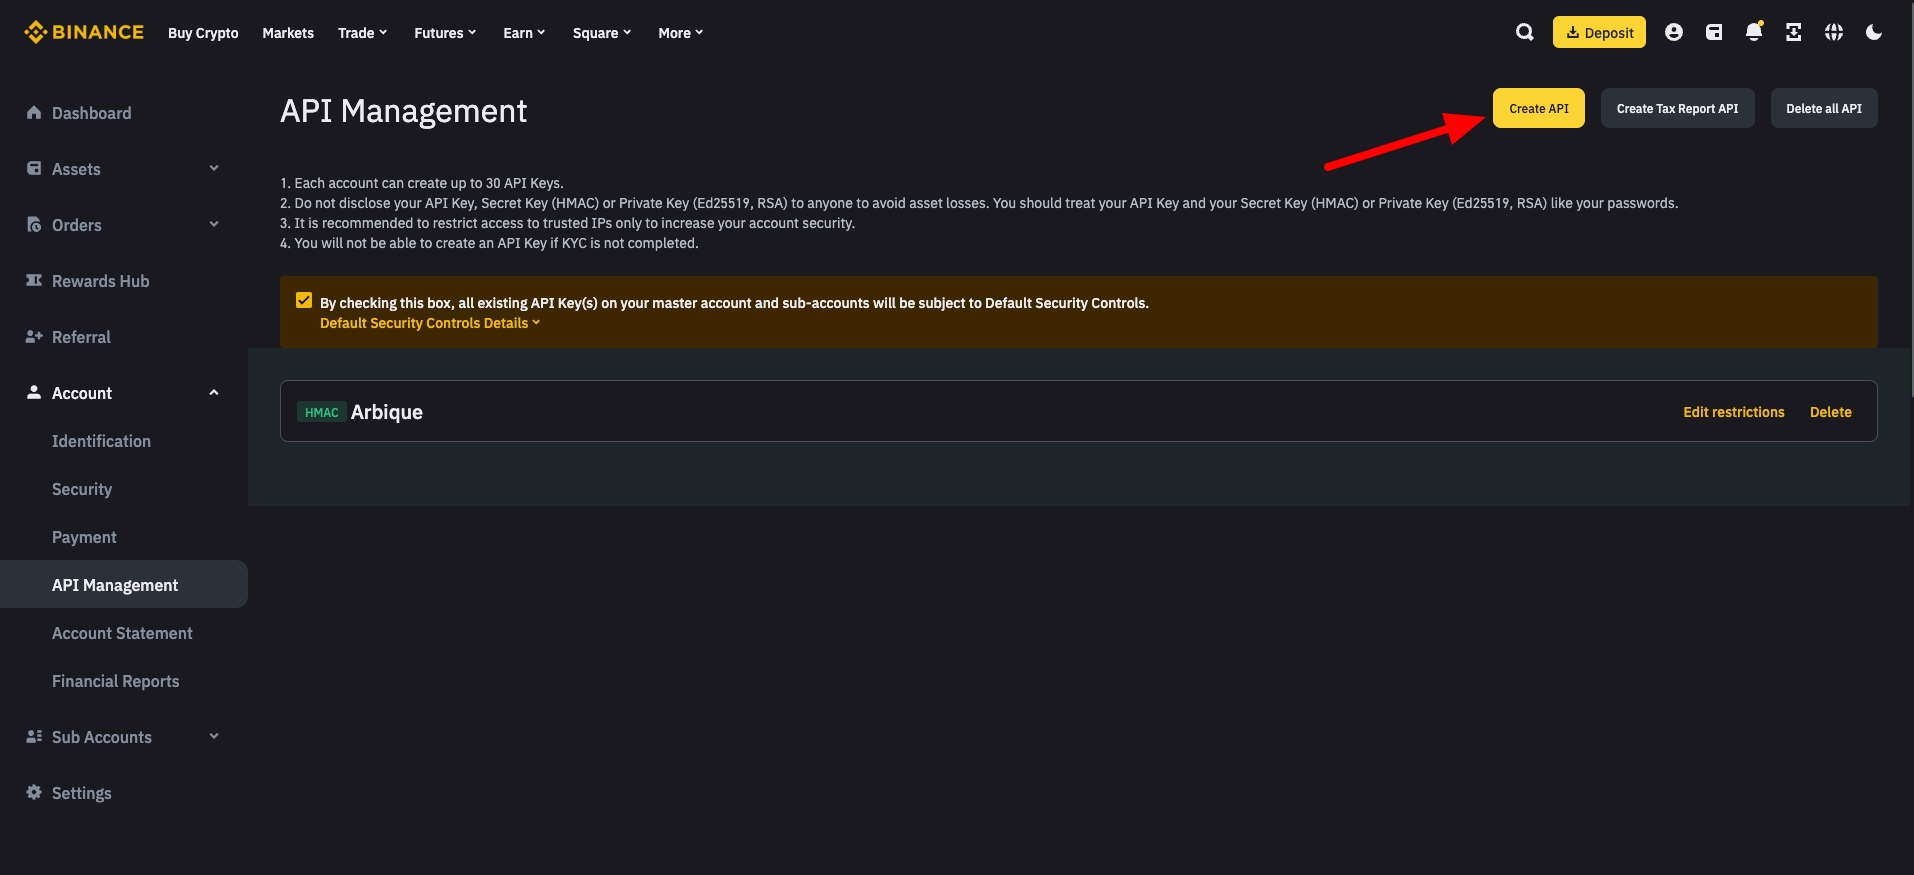1914x875 pixels.
Task: Open the Markets menu item
Action: coord(288,33)
